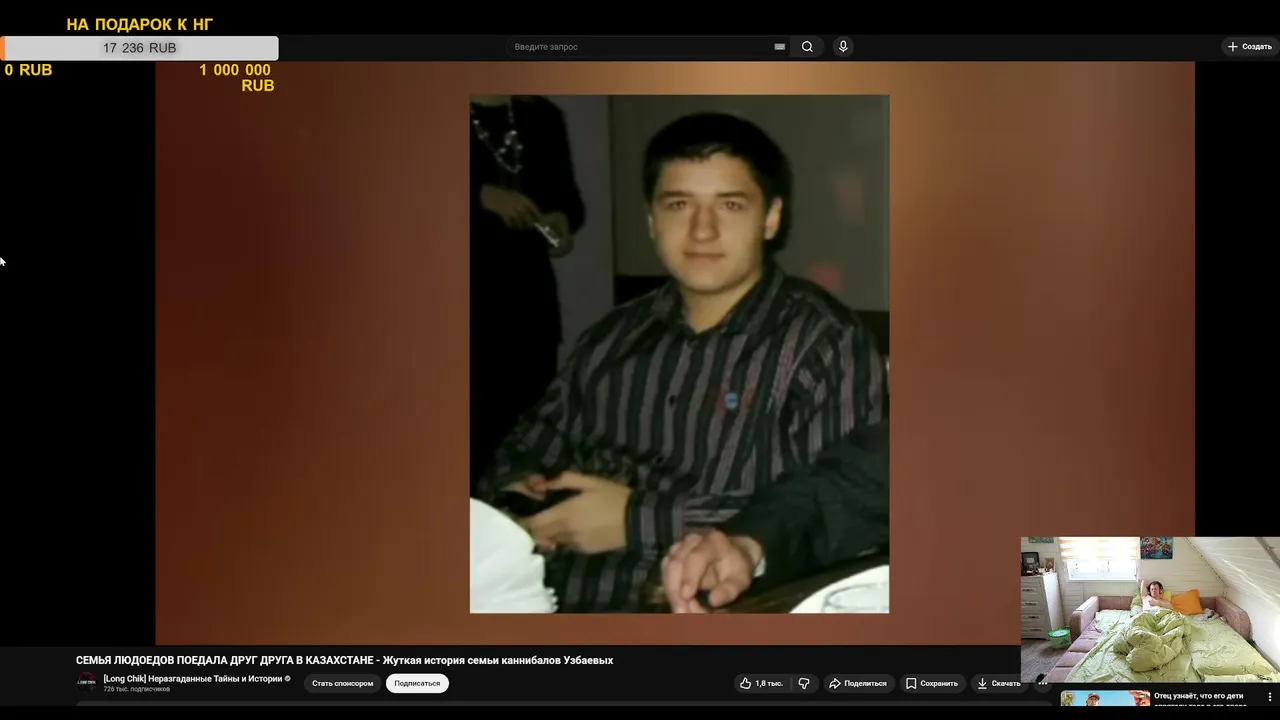Dislike the video with the thumbs-down icon

click(803, 684)
